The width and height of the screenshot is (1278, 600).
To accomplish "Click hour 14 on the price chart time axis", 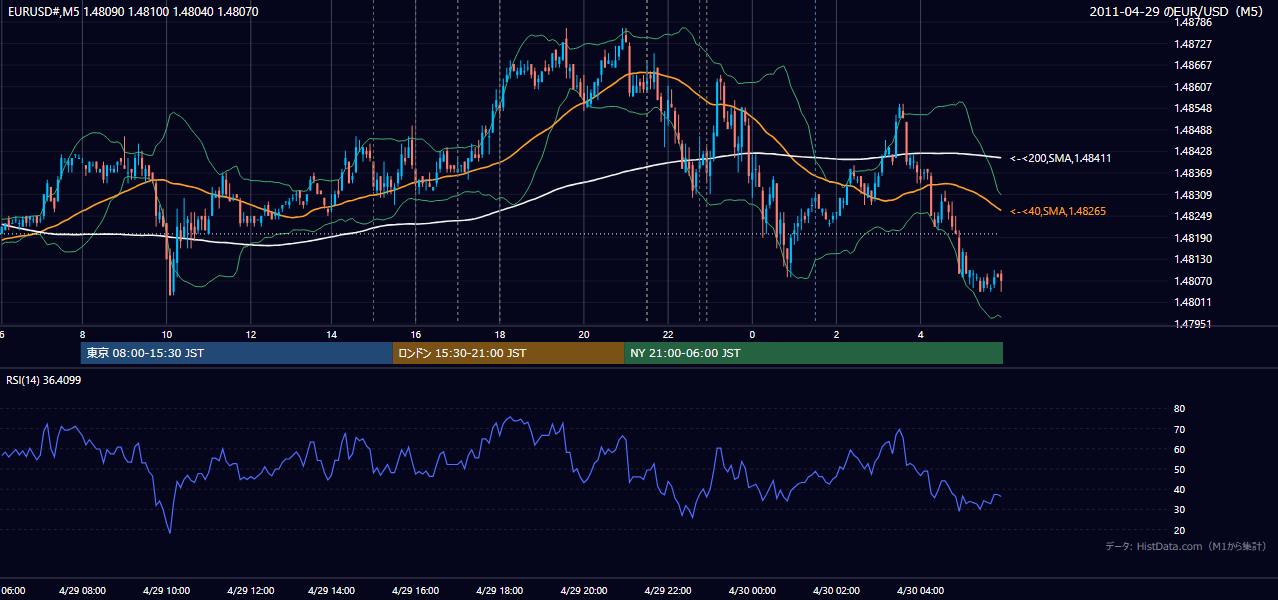I will (333, 334).
